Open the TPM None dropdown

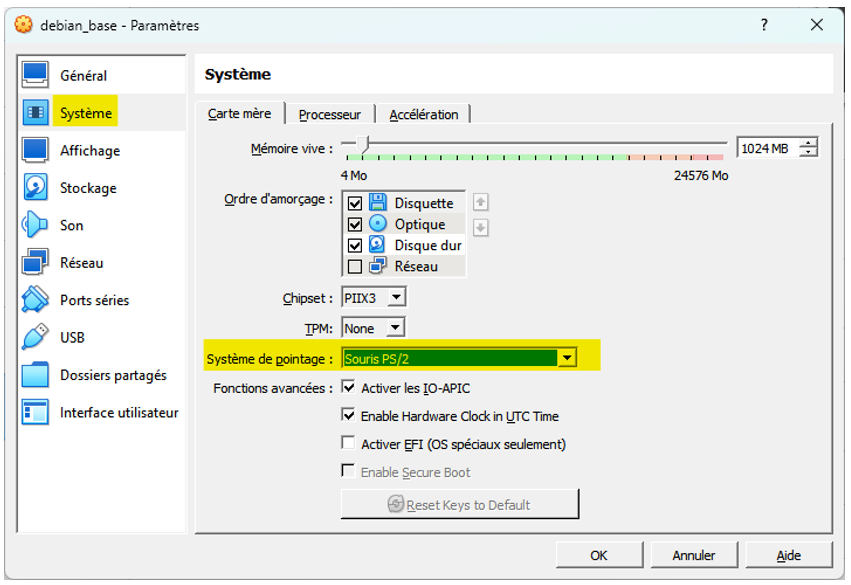(x=373, y=328)
